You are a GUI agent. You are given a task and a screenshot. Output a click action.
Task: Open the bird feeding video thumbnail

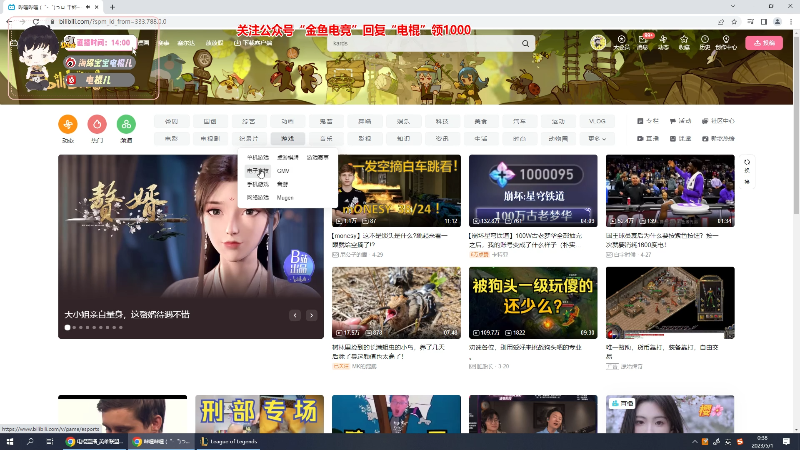[x=396, y=302]
